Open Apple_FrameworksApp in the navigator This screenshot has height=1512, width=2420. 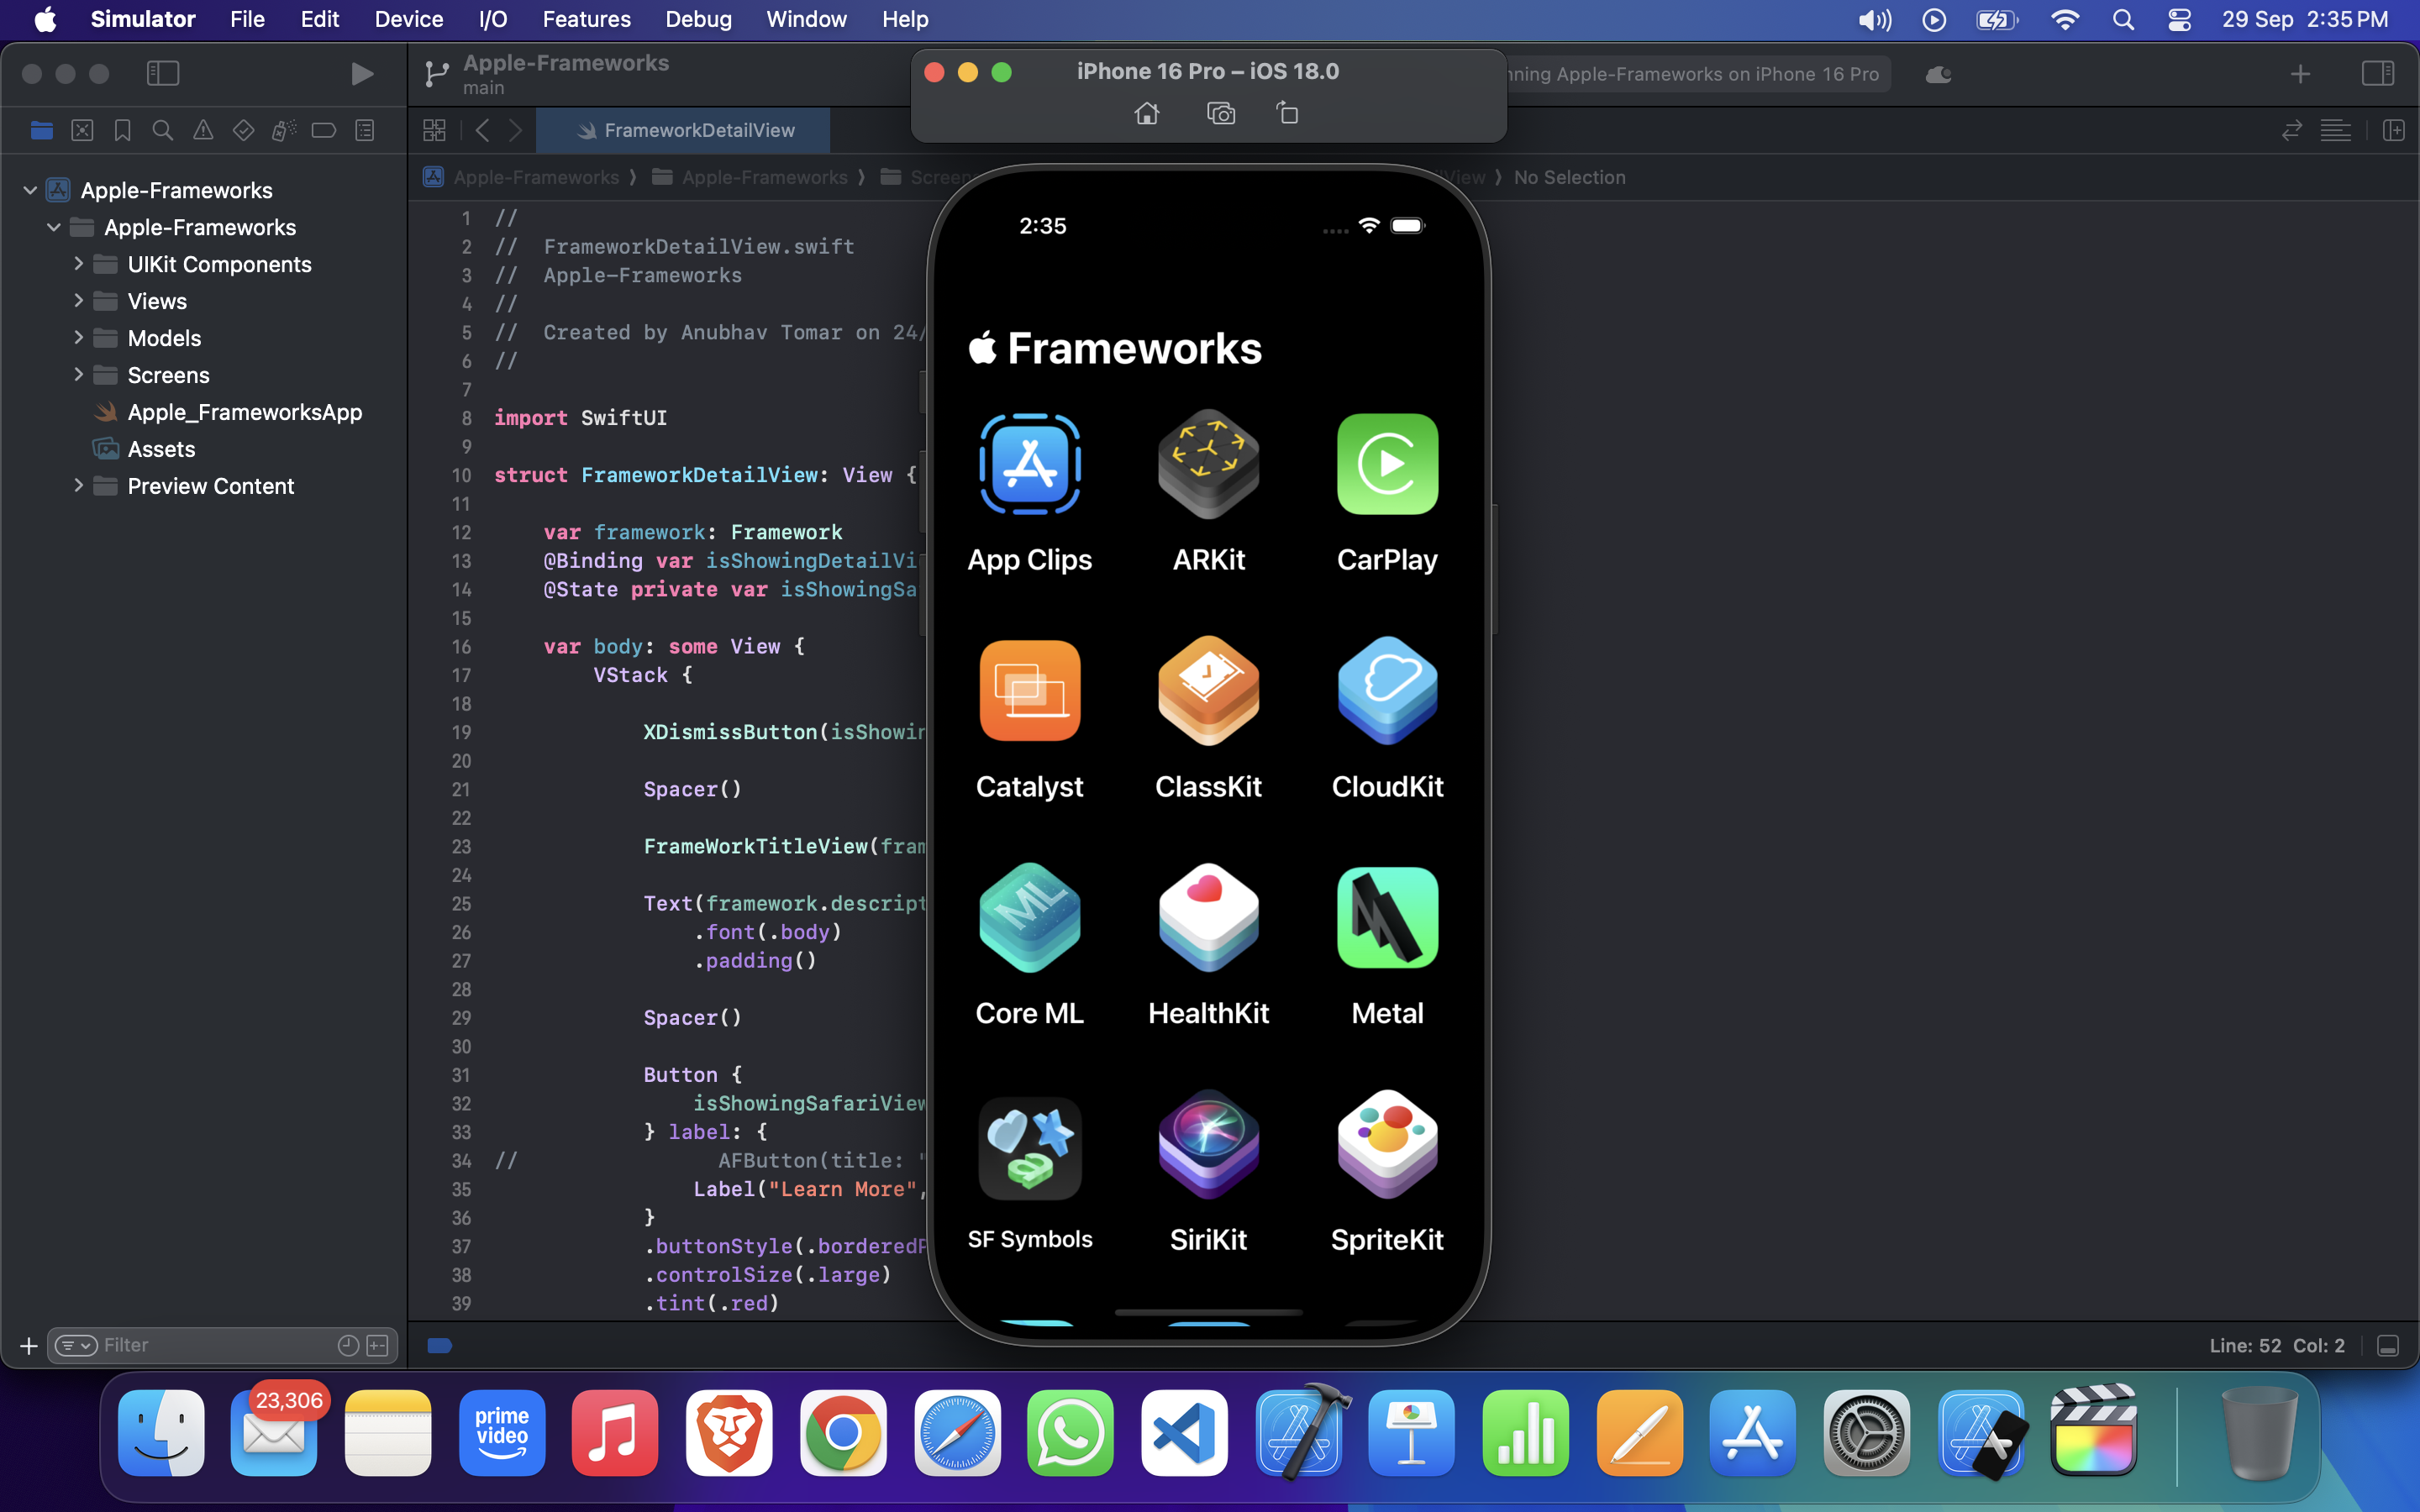(x=245, y=412)
